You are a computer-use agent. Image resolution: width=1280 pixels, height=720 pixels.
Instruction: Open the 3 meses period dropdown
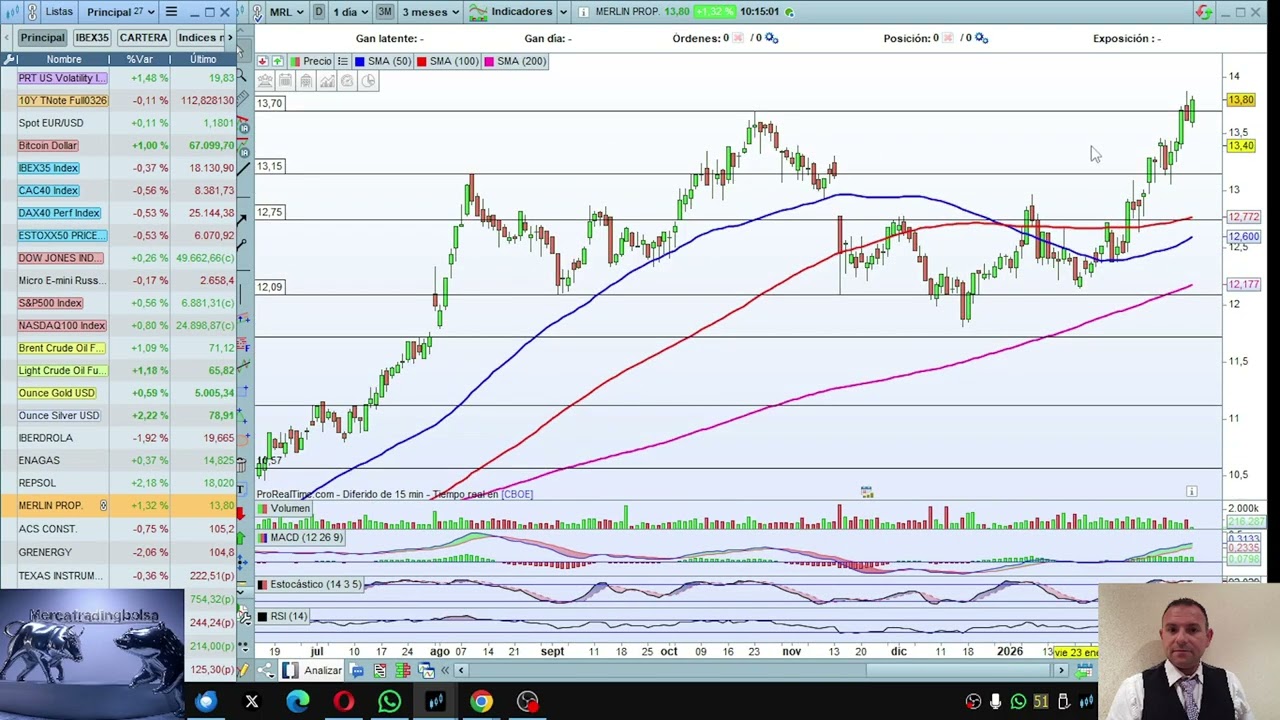point(430,12)
